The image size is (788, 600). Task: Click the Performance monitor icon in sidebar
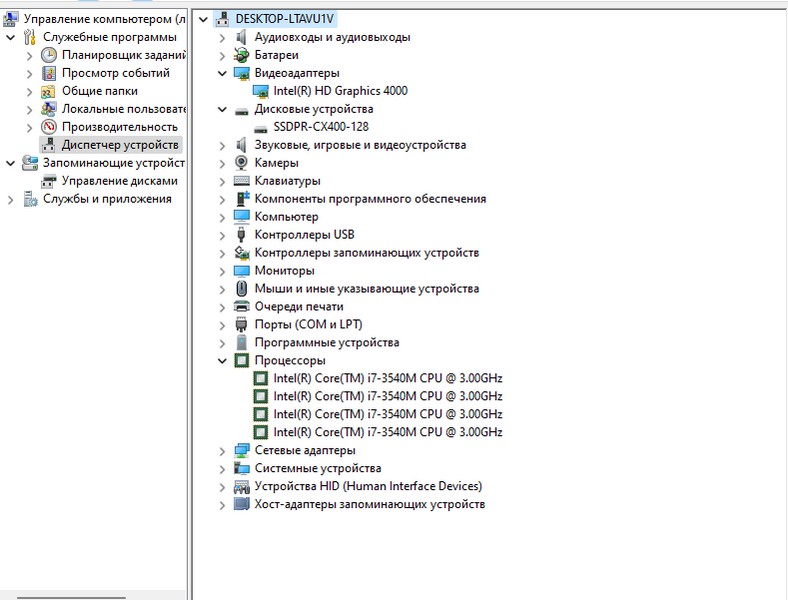pos(49,127)
